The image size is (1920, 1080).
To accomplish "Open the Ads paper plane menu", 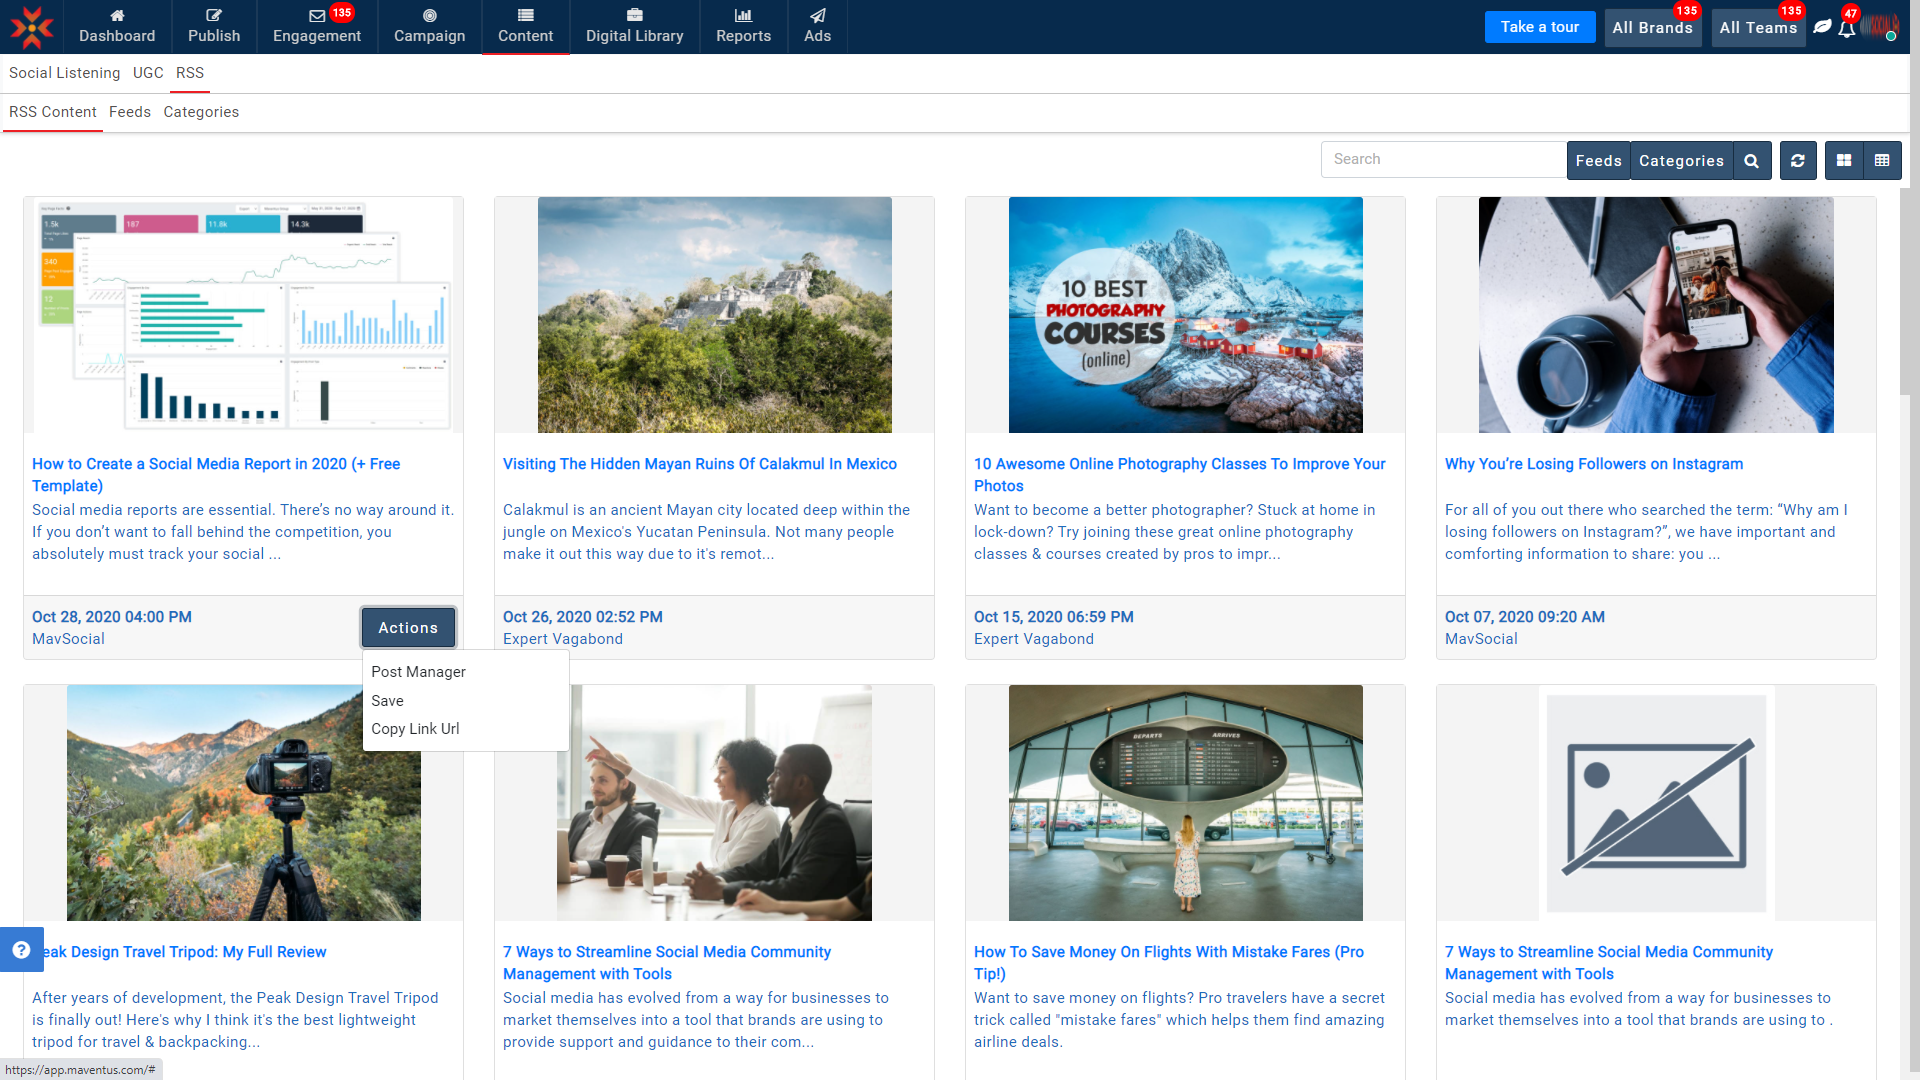I will 817,27.
